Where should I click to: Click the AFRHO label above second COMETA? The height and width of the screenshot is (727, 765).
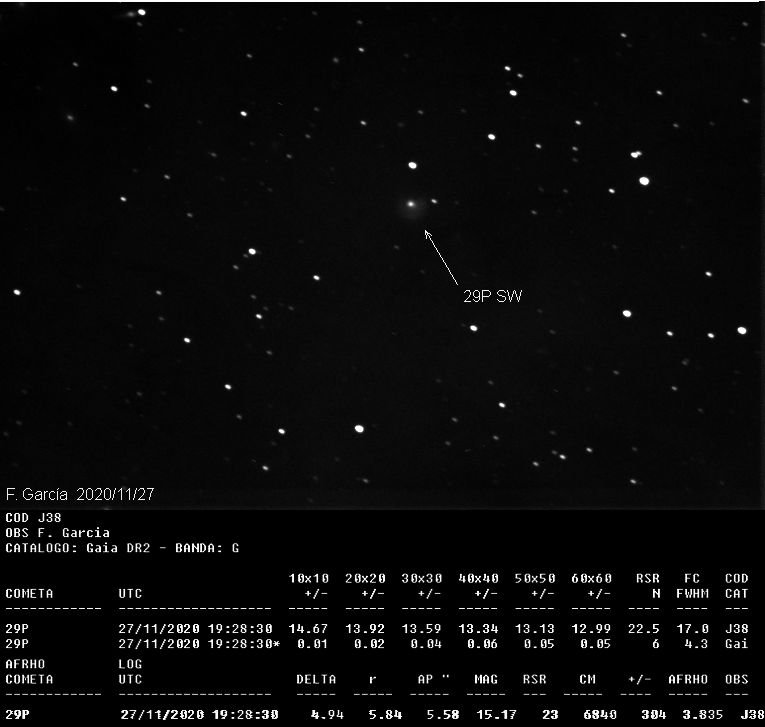point(25,664)
